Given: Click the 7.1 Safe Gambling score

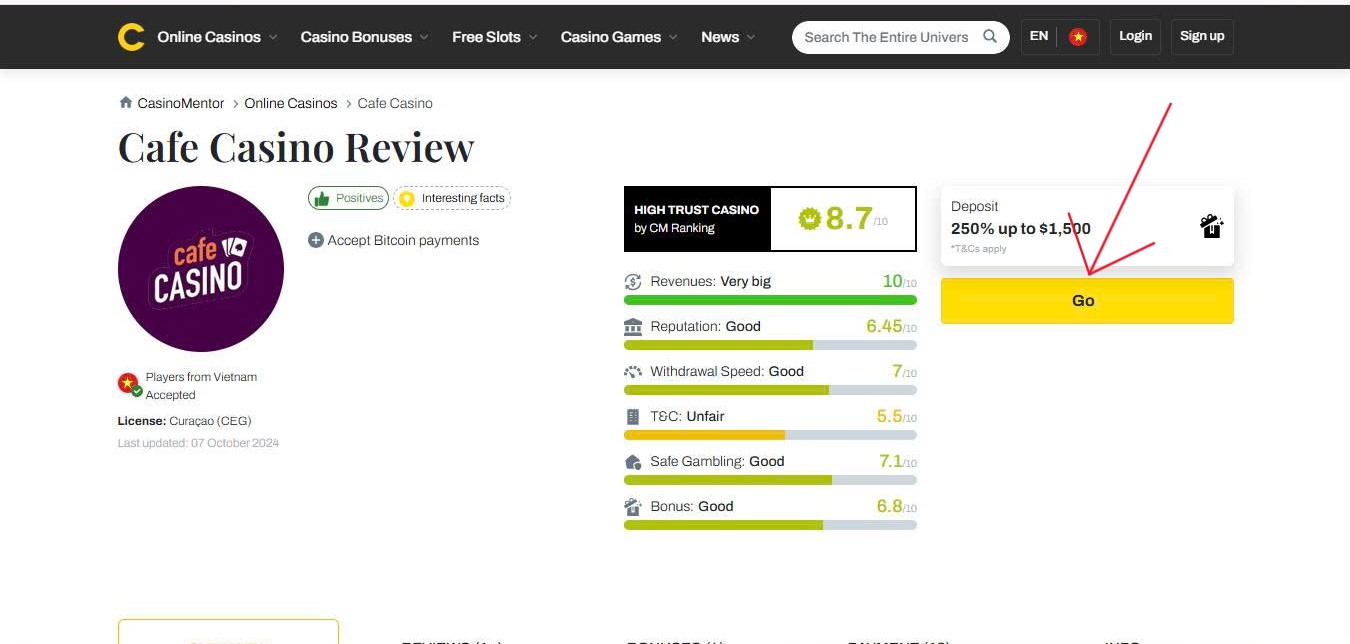Looking at the screenshot, I should coord(897,461).
